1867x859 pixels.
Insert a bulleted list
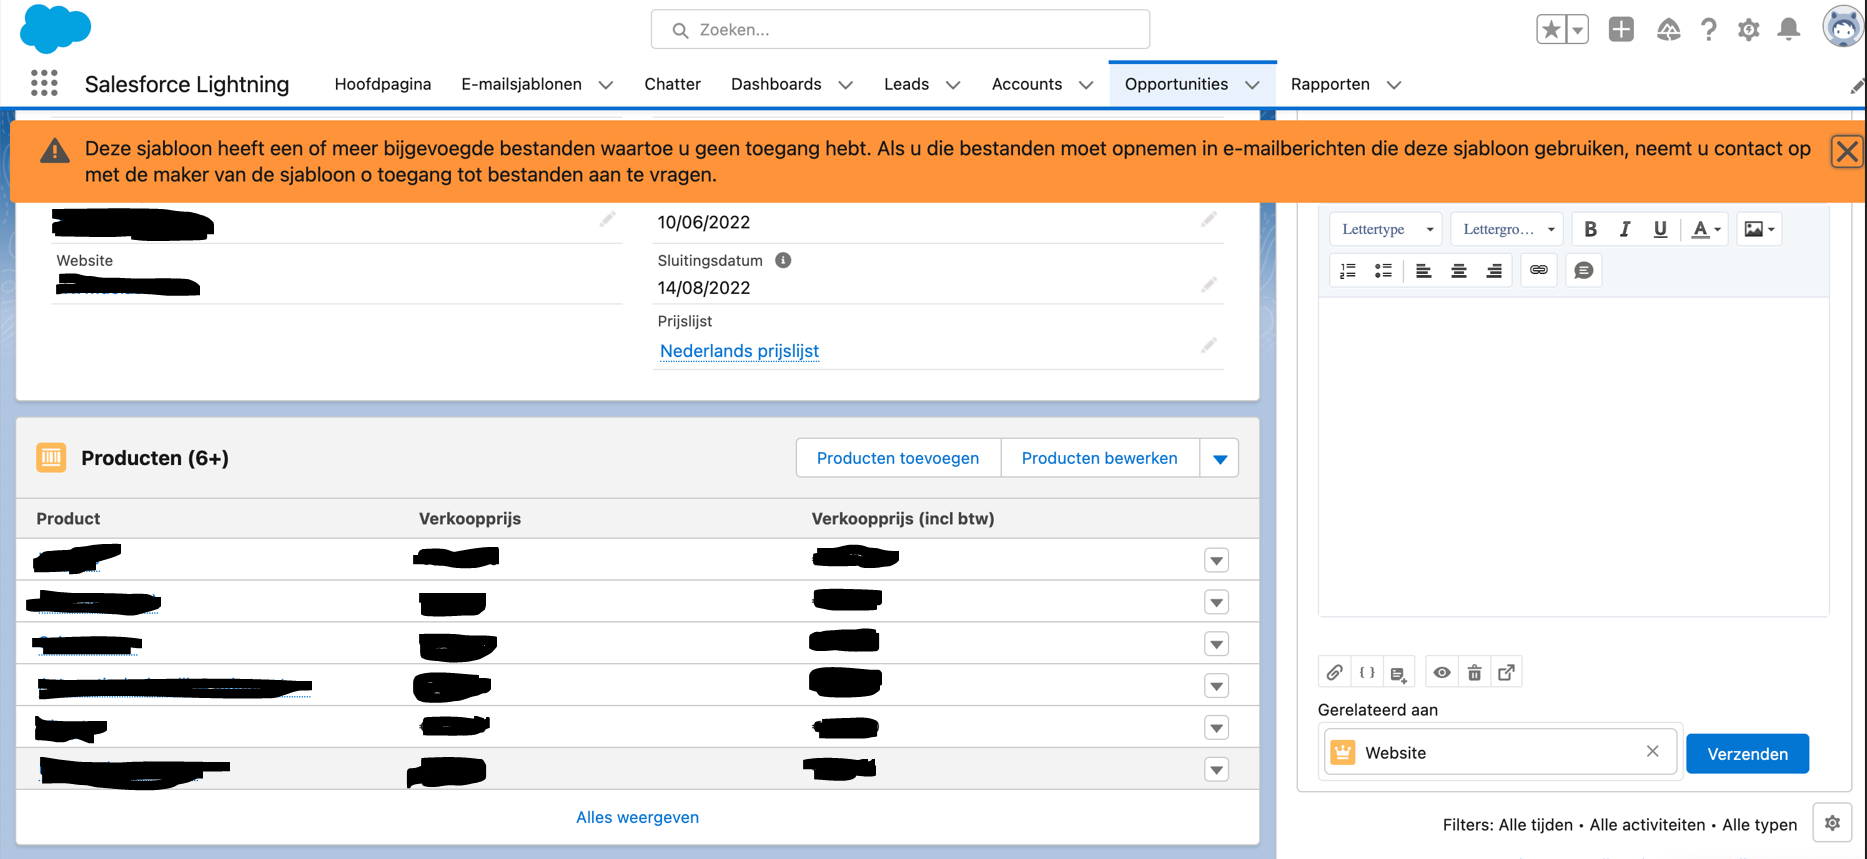click(1383, 270)
